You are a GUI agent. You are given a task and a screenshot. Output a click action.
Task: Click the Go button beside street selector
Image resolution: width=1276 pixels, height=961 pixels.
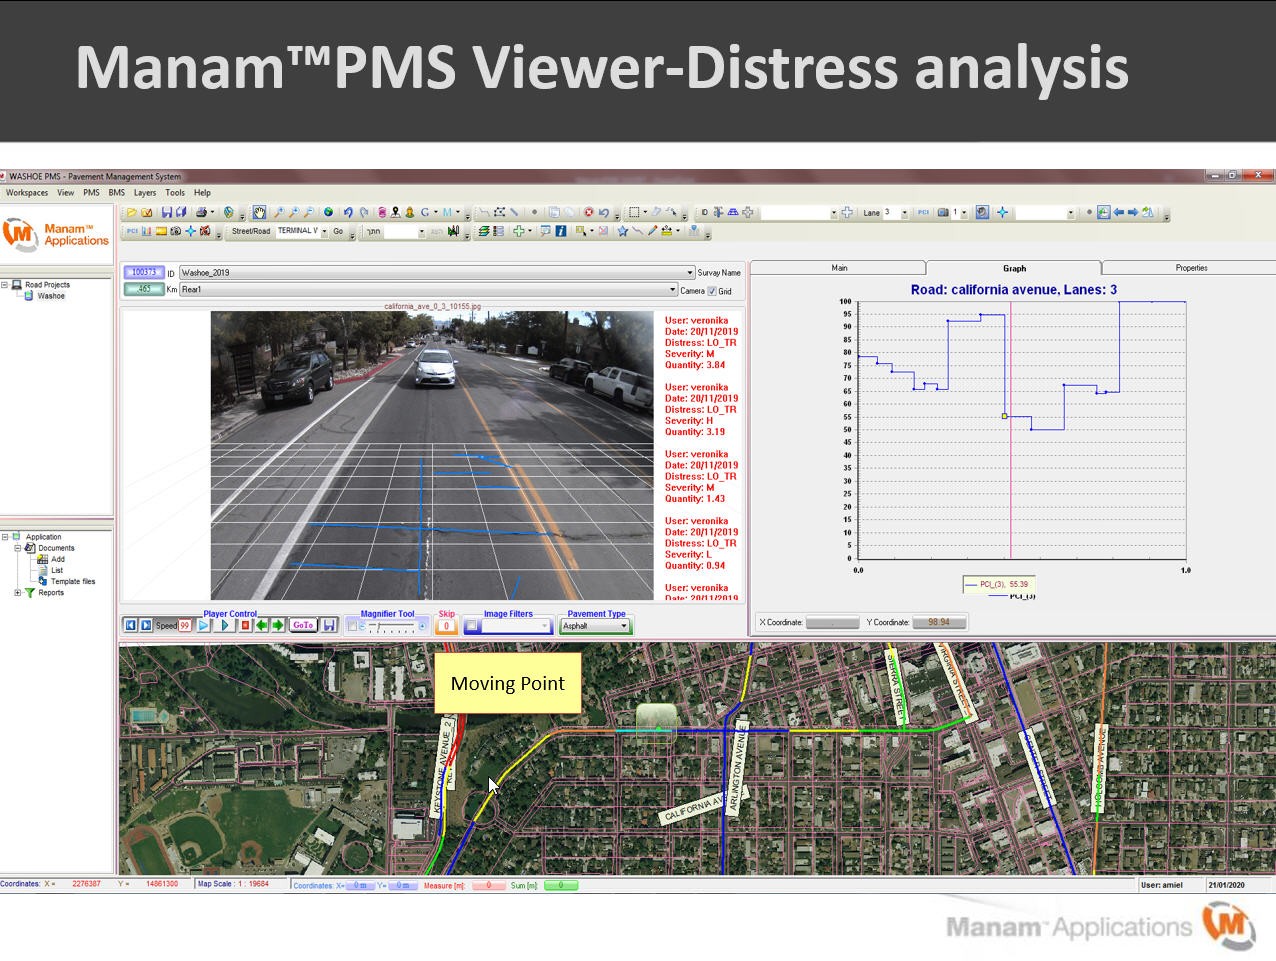(x=338, y=231)
